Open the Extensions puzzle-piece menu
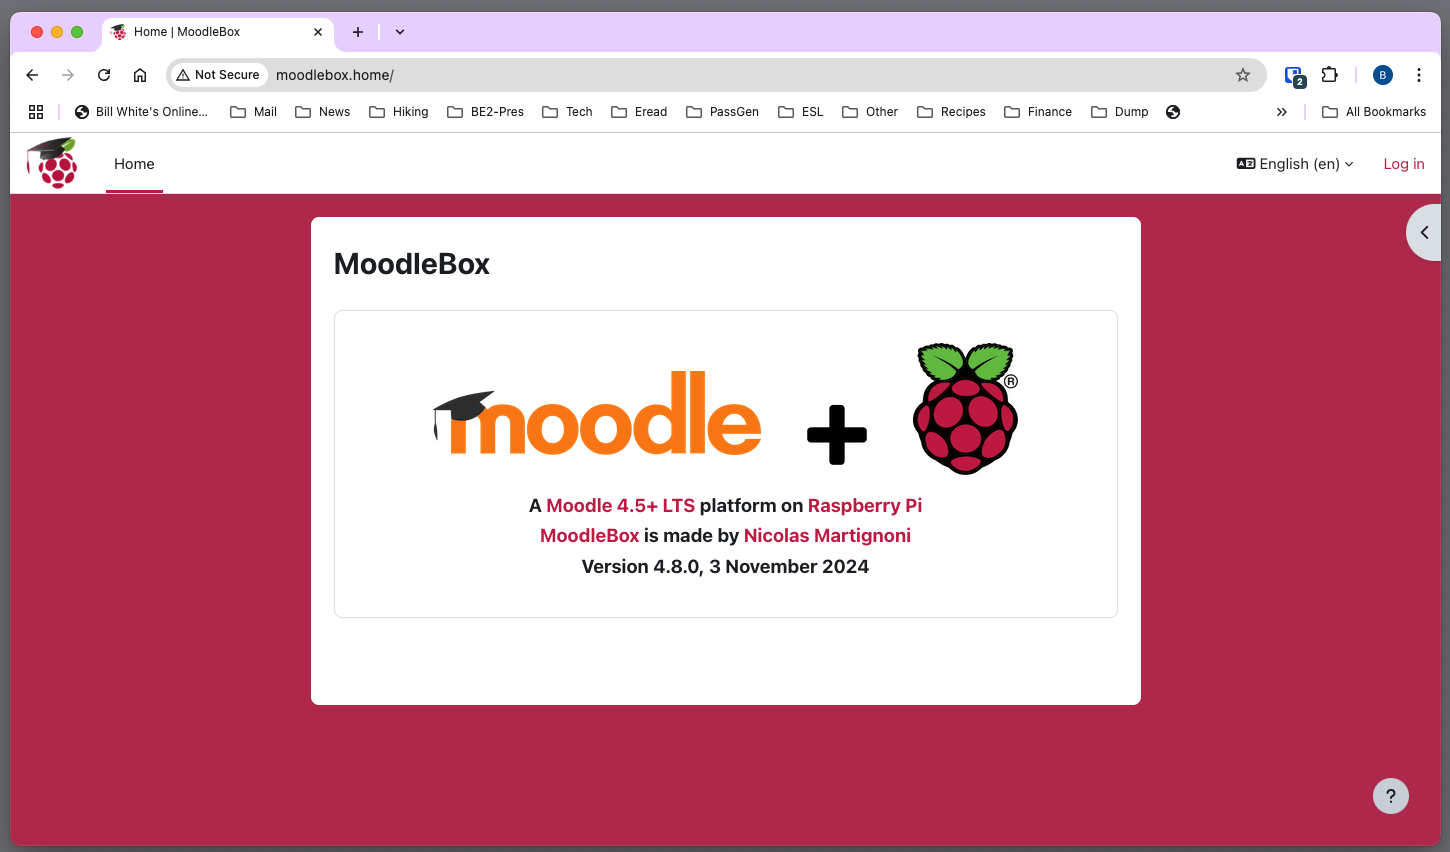This screenshot has height=852, width=1450. tap(1329, 75)
